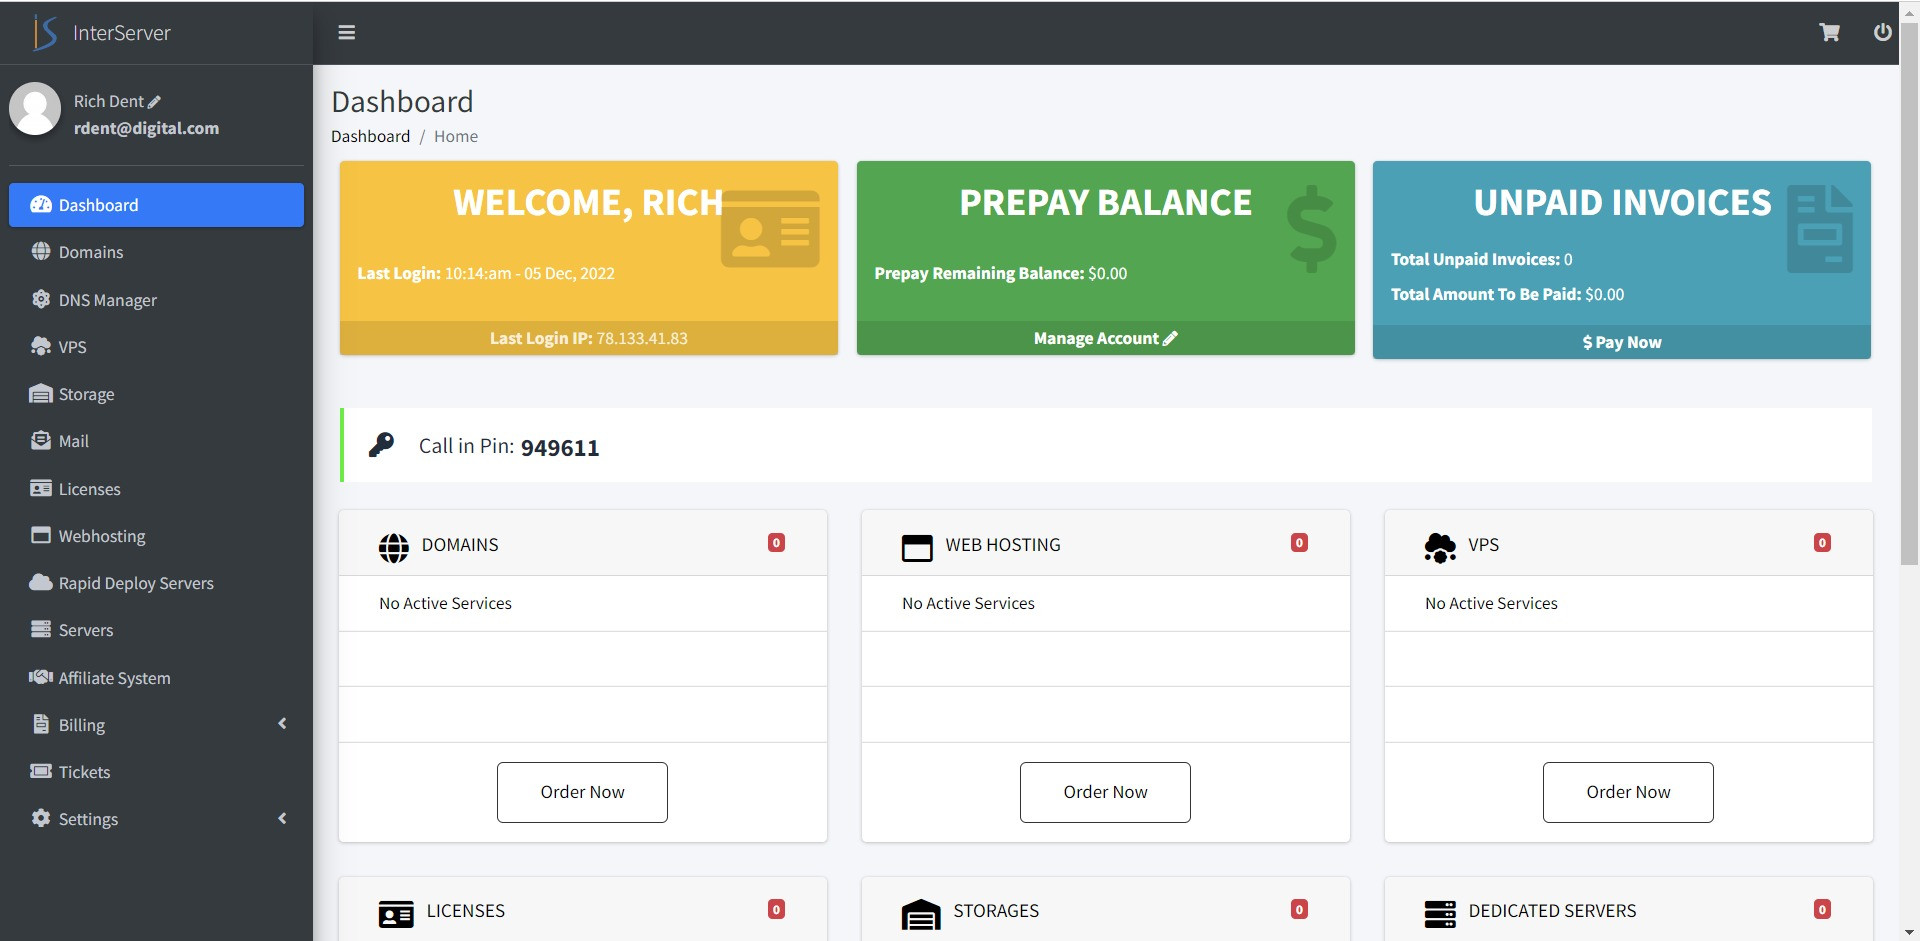Open the Dashboard menu item

156,205
